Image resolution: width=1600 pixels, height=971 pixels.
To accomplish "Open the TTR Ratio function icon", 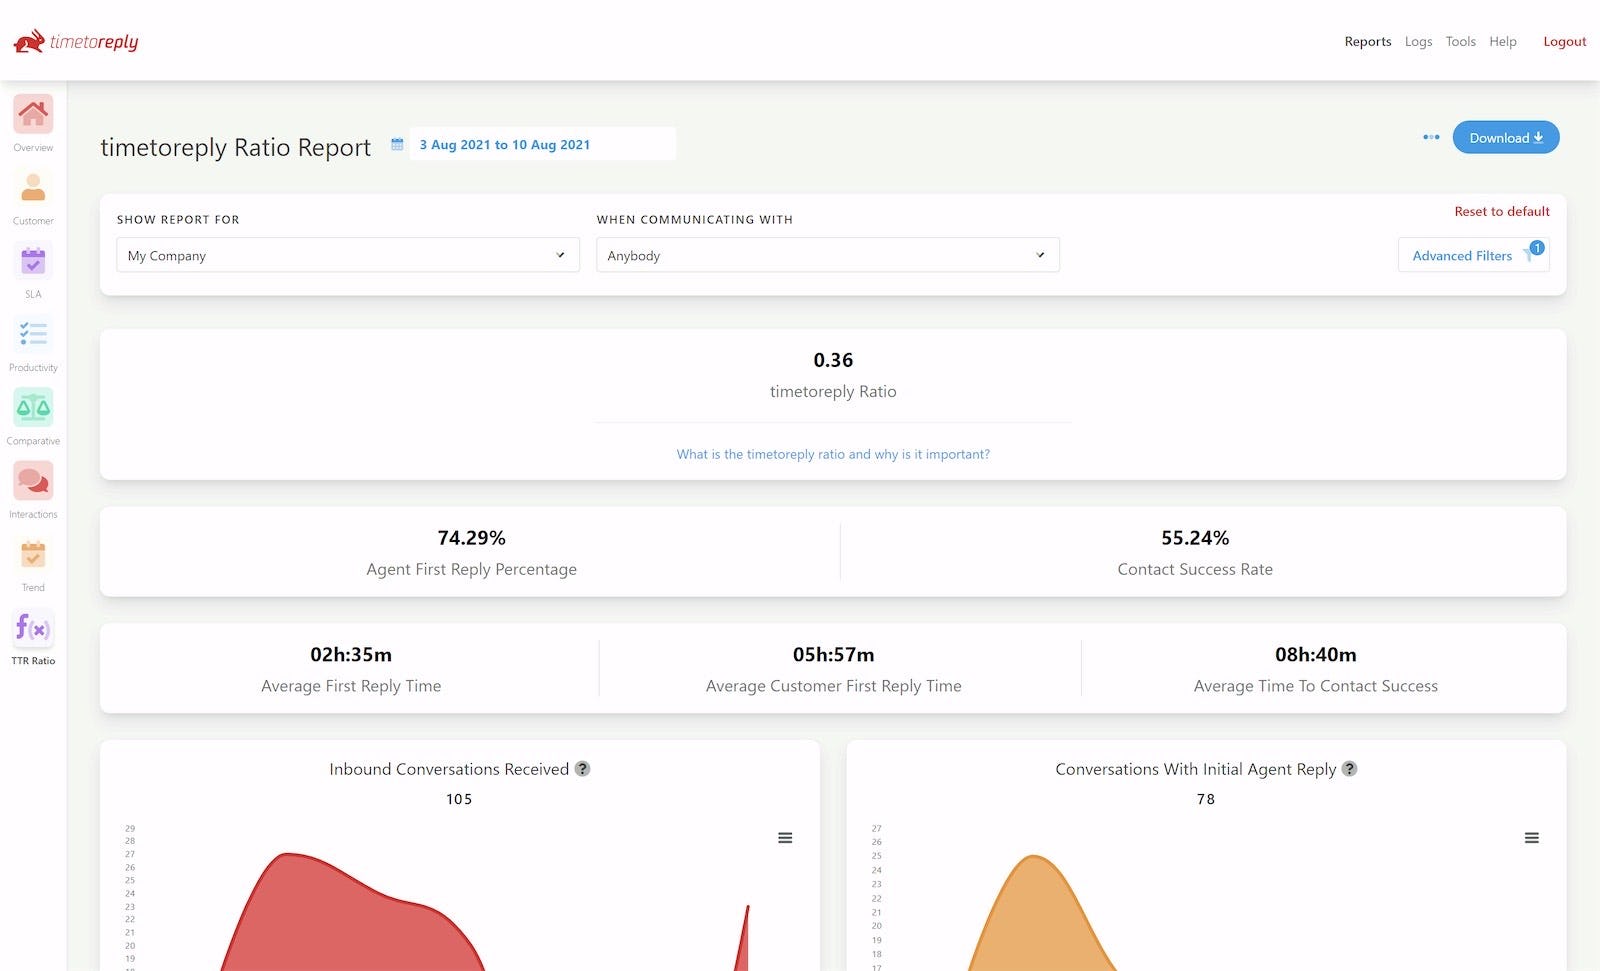I will 33,628.
